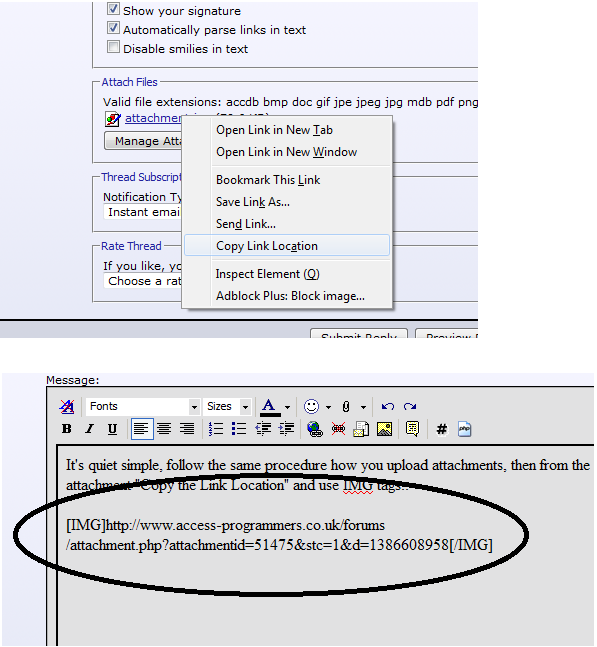Open the Choose a rating dropdown

click(142, 281)
